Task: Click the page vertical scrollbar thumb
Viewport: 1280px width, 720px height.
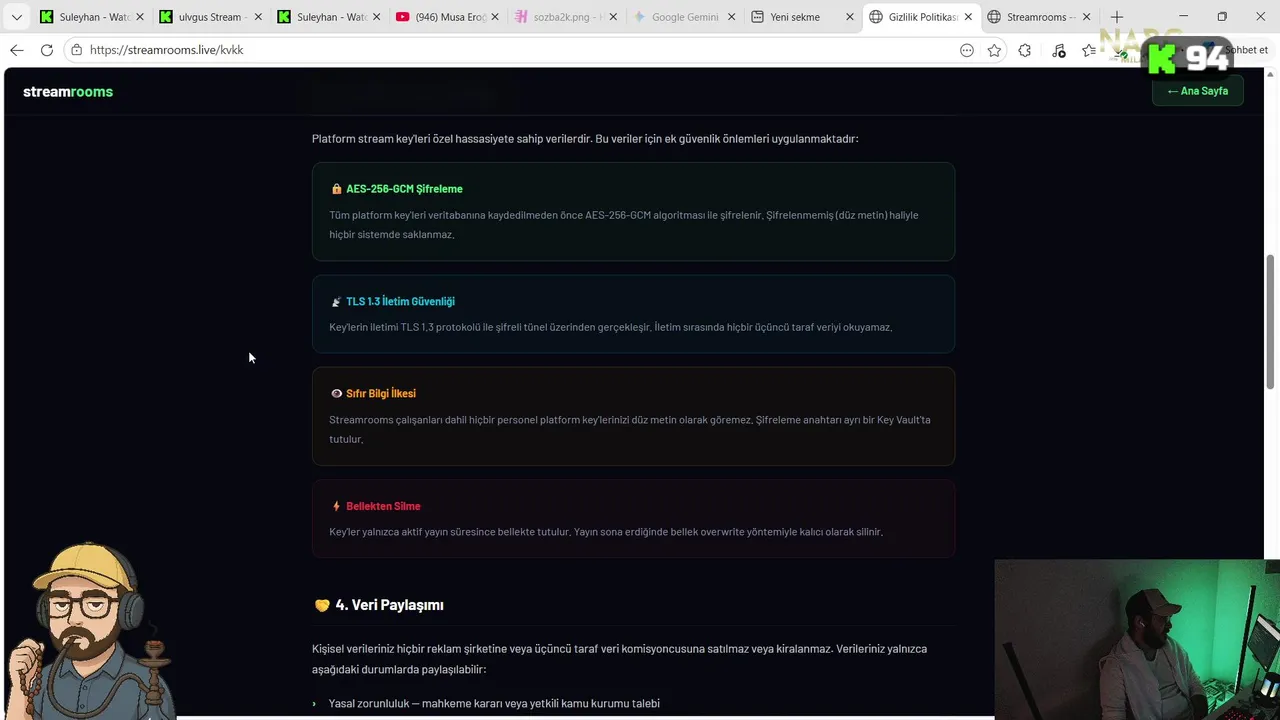Action: pos(1271,320)
